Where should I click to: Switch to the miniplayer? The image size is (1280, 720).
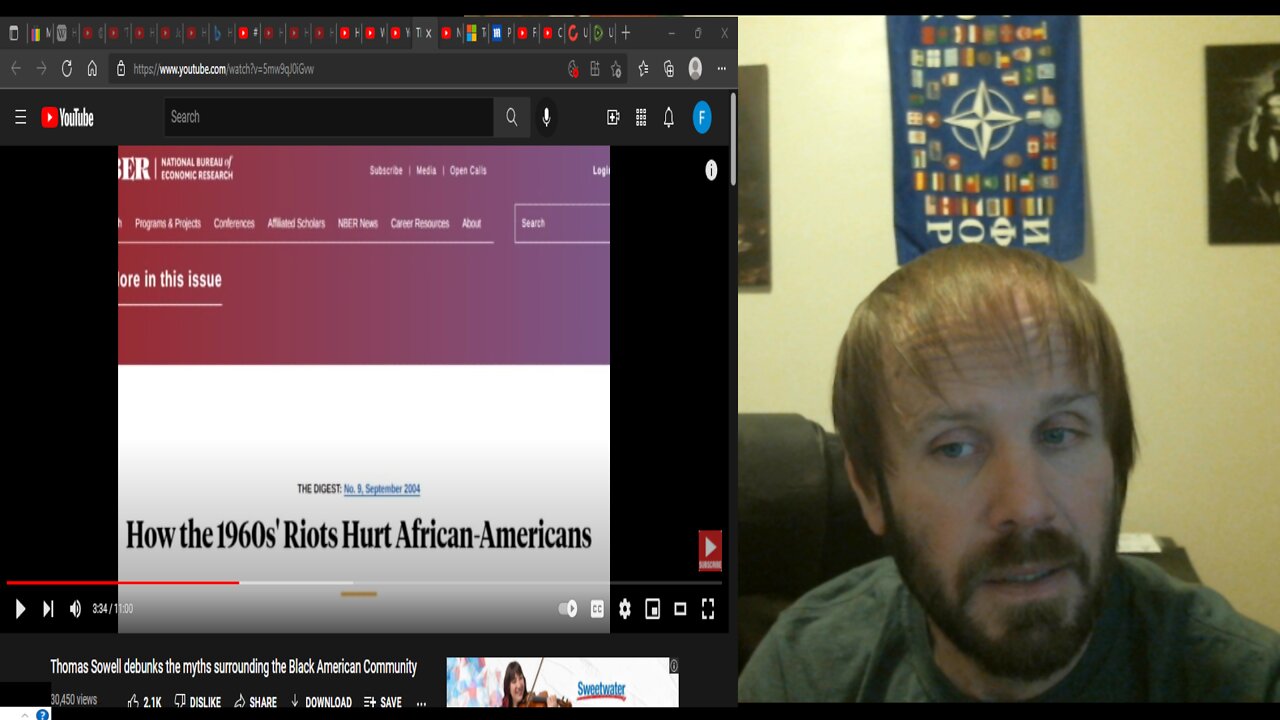point(653,608)
